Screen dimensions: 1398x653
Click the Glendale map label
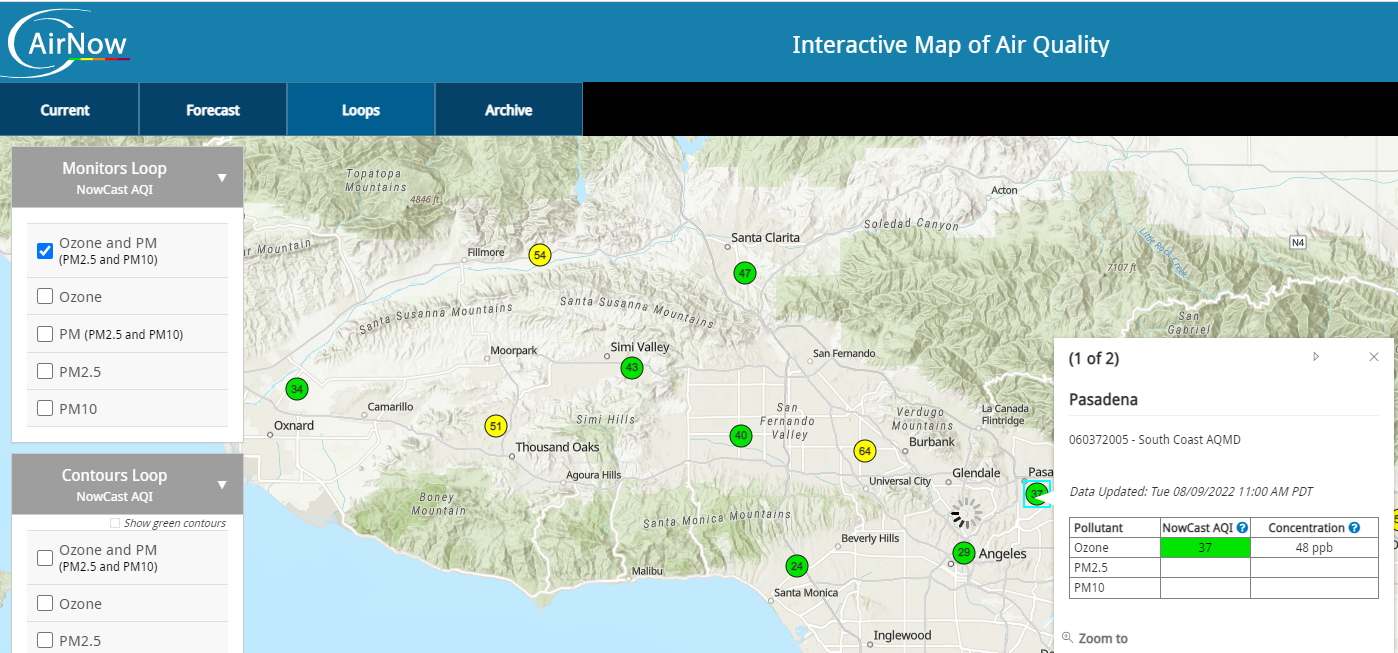point(976,472)
